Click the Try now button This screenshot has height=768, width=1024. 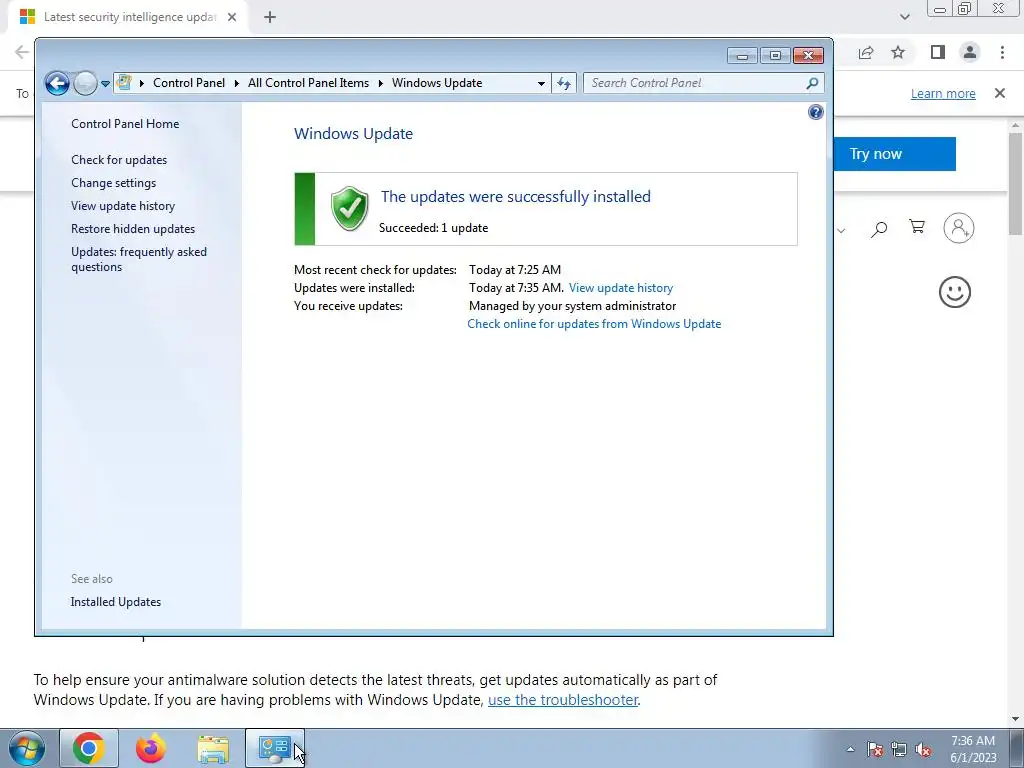tap(895, 154)
